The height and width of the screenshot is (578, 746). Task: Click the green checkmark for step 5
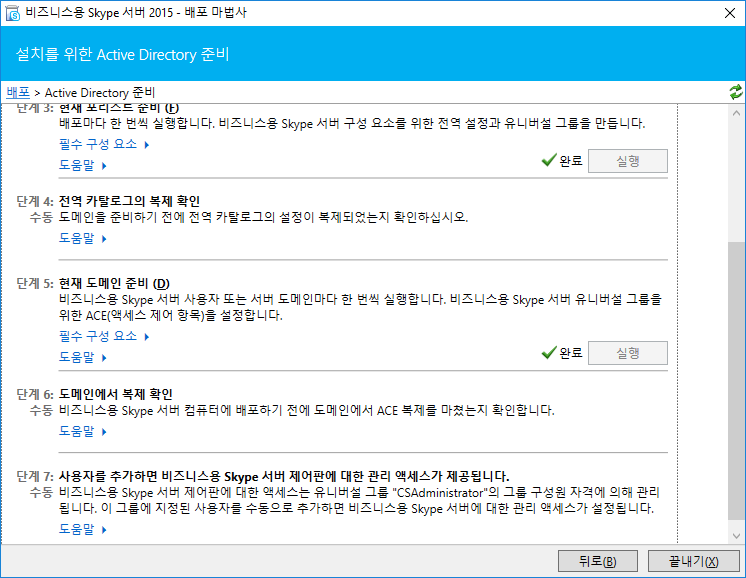tap(549, 353)
